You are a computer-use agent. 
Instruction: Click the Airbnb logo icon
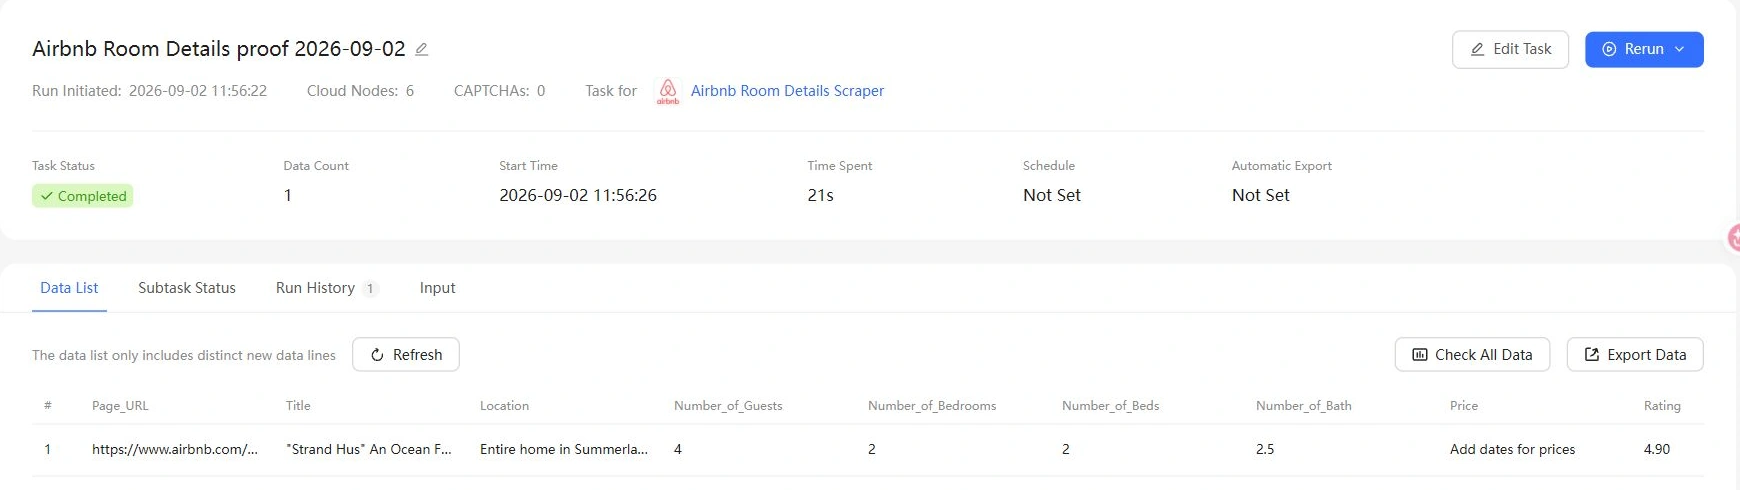pyautogui.click(x=668, y=91)
